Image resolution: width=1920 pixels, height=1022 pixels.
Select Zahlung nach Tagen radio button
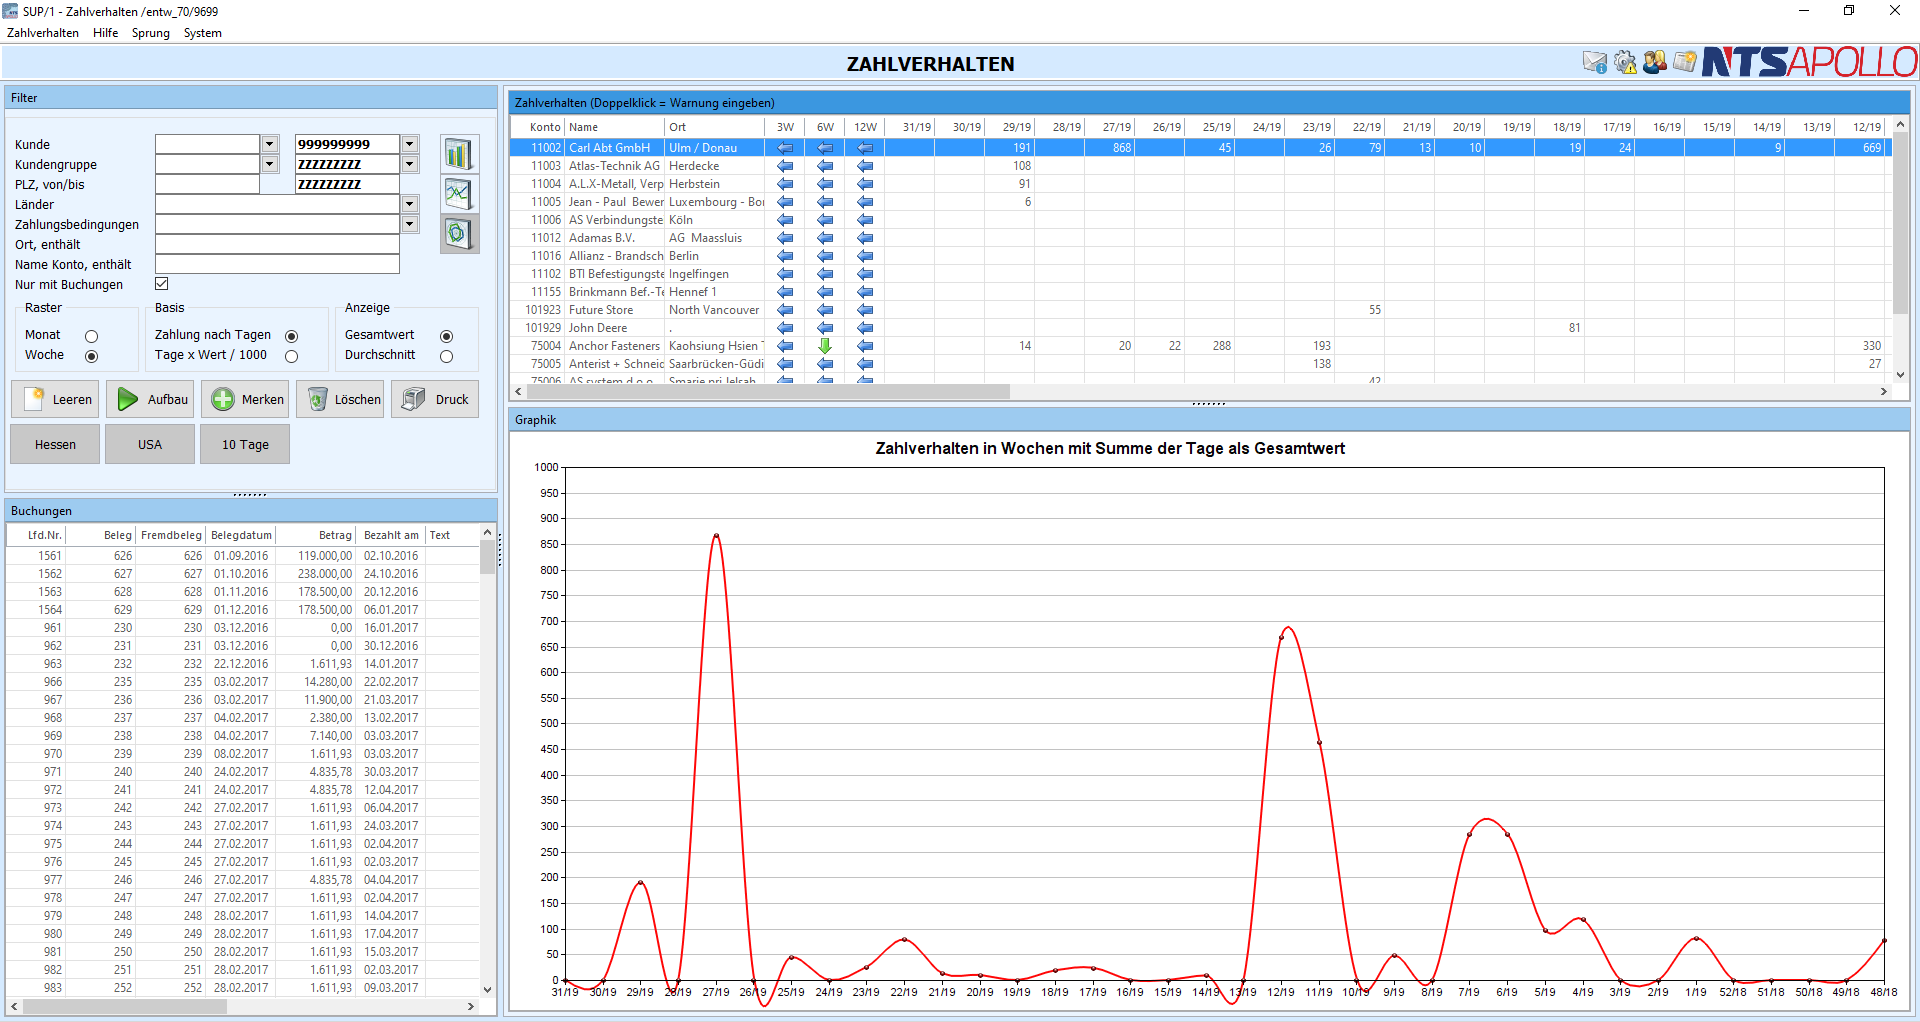pos(291,336)
